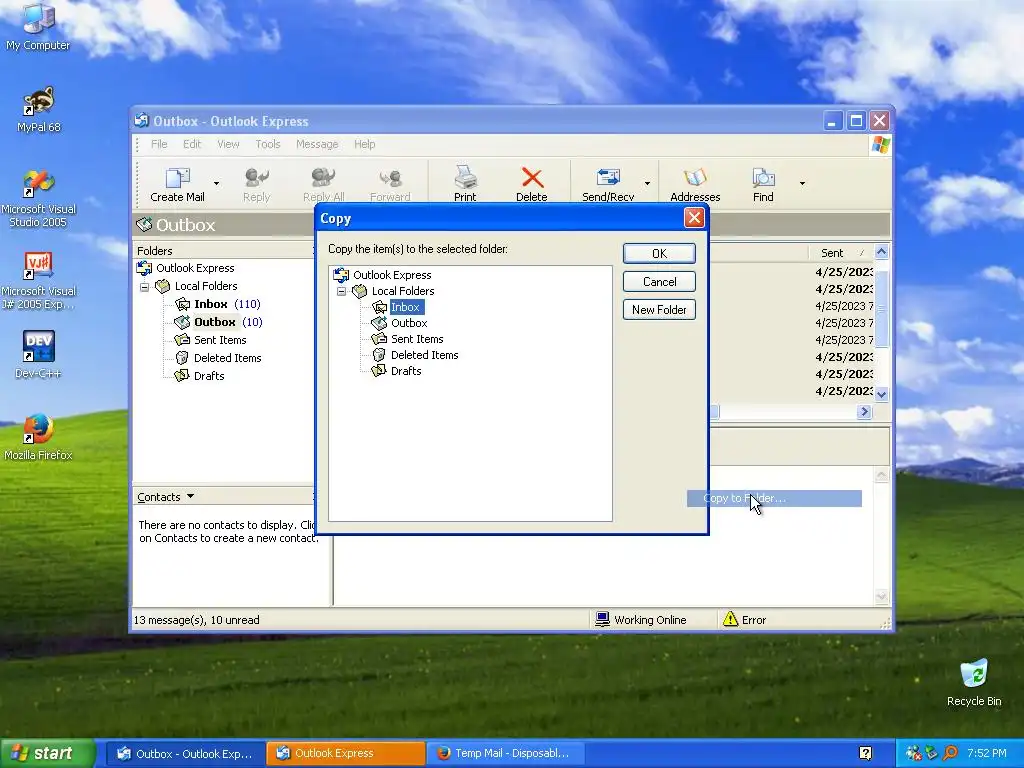The height and width of the screenshot is (768, 1024).
Task: Open the Tools menu
Action: point(268,144)
